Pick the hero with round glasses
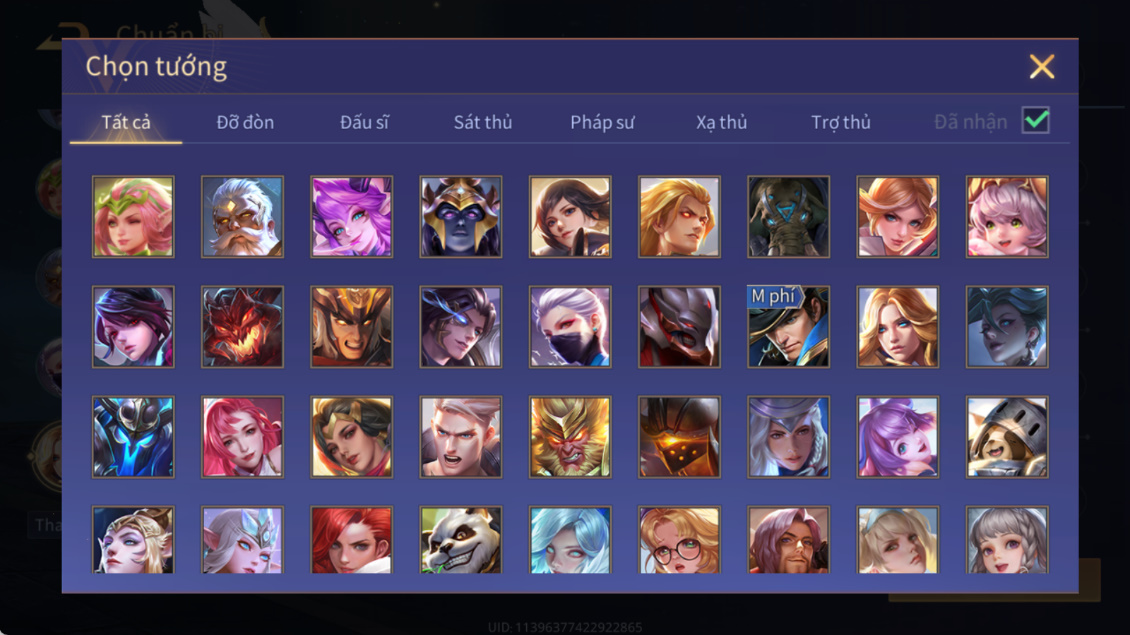 [679, 540]
